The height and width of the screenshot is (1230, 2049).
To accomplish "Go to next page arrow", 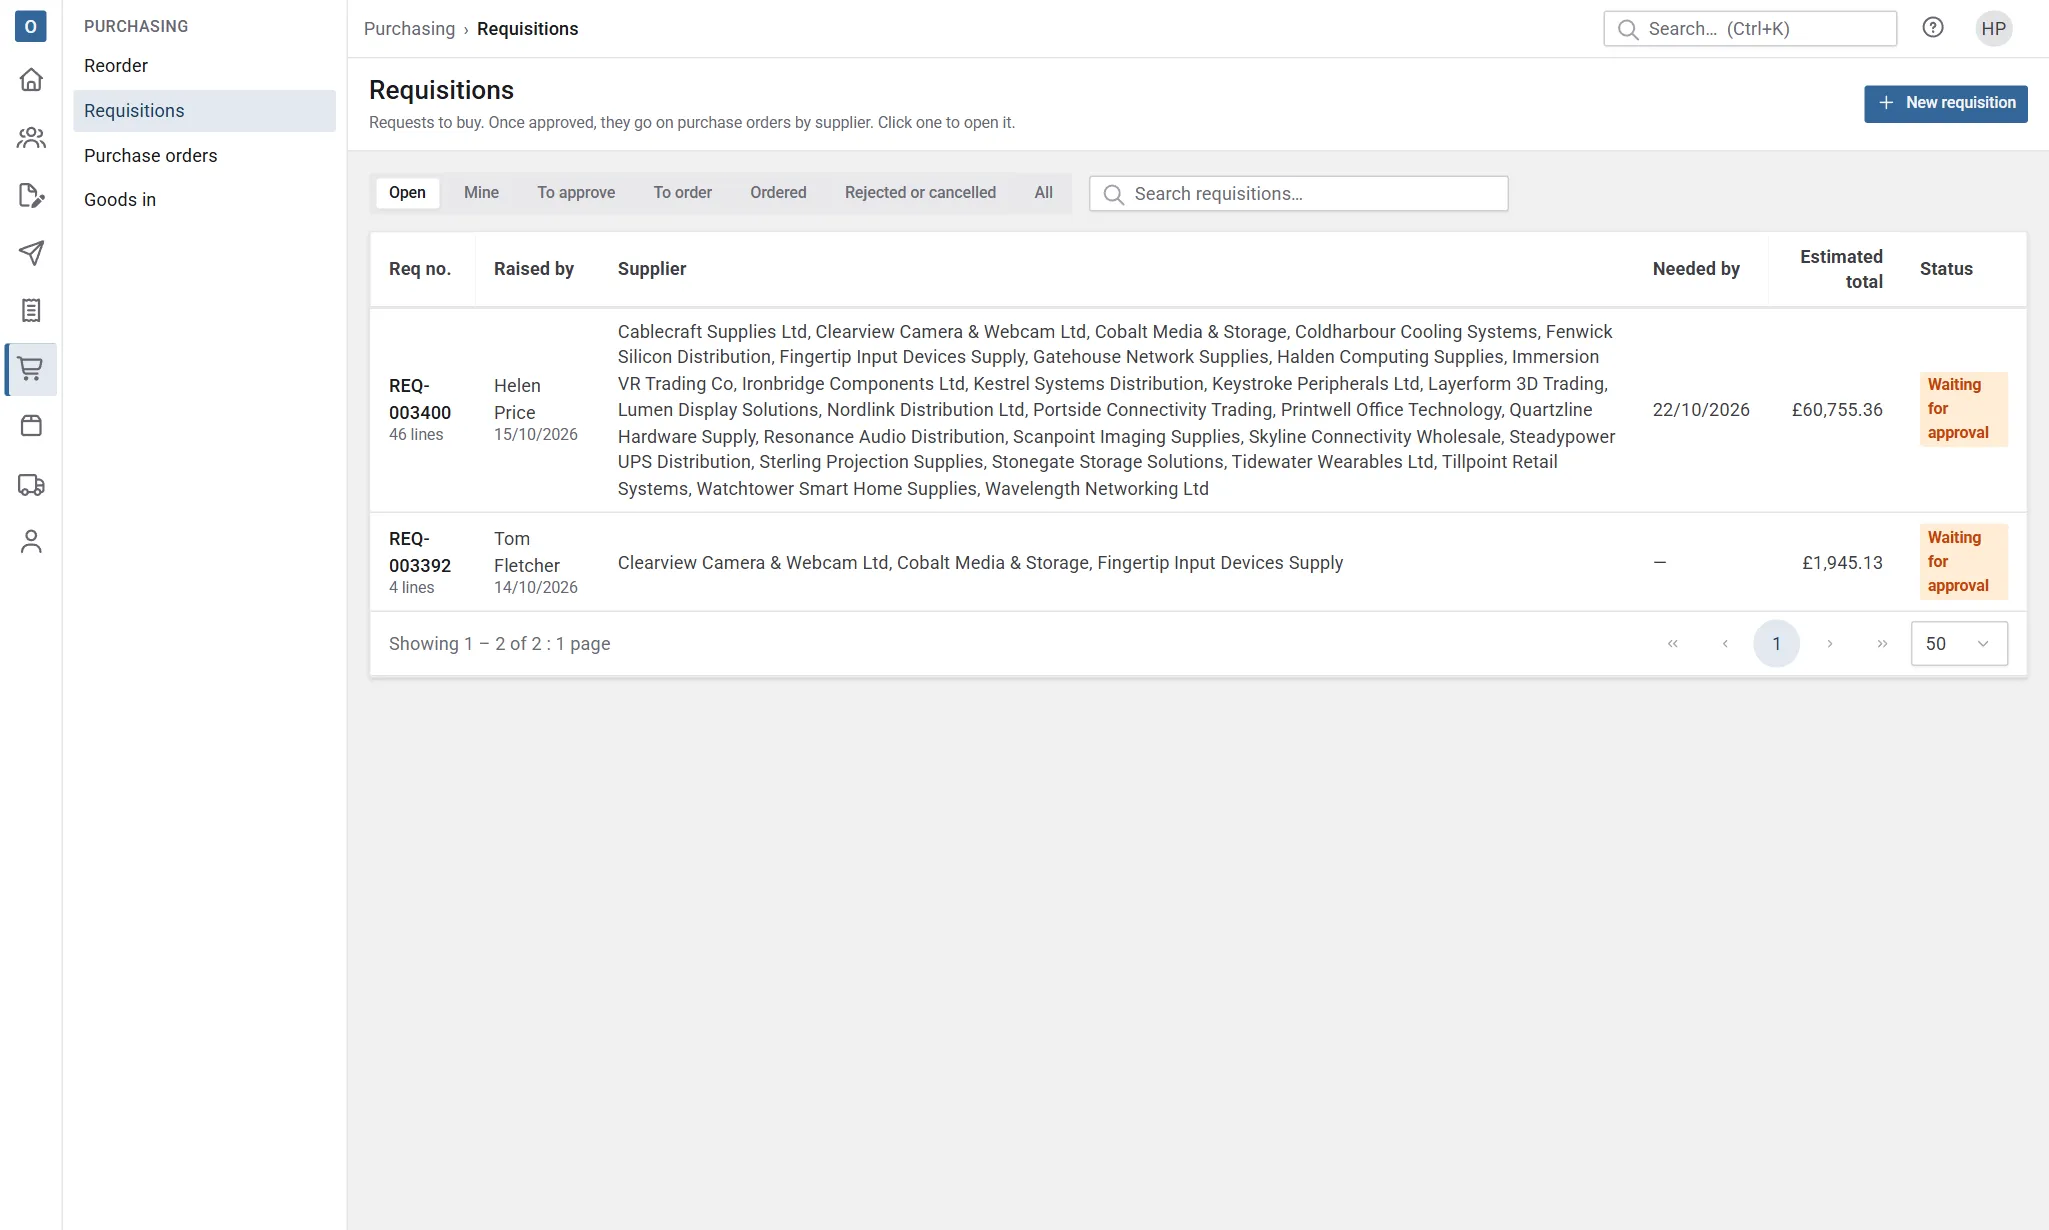I will click(1830, 644).
